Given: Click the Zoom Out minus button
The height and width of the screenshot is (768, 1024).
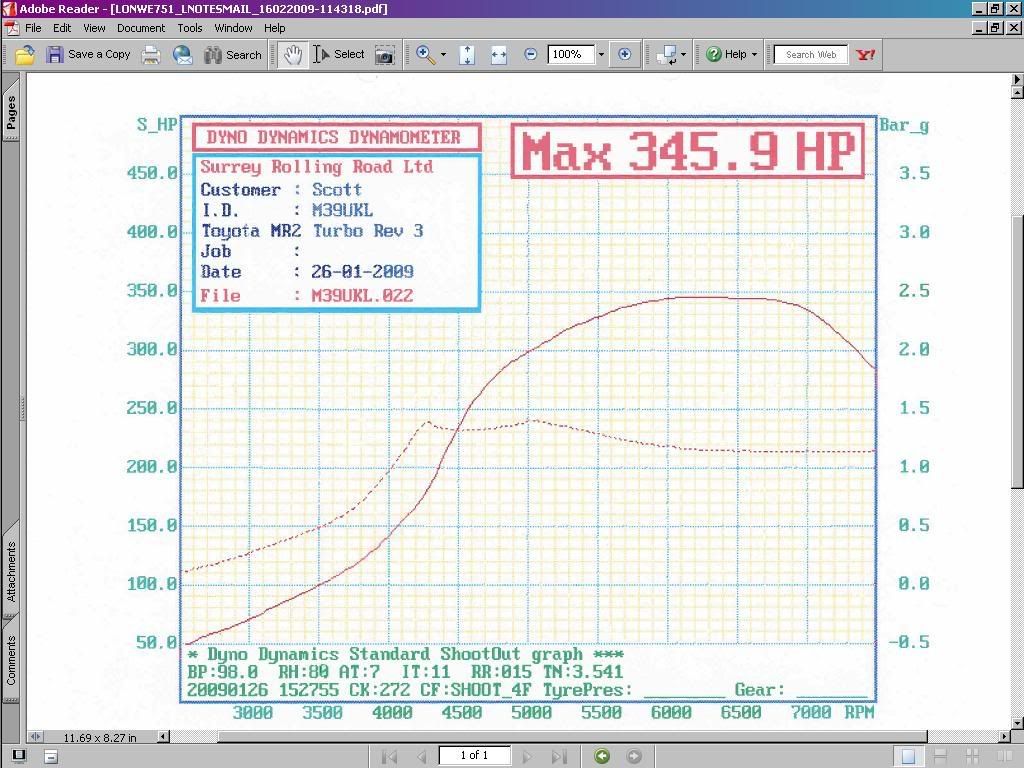Looking at the screenshot, I should pos(530,54).
